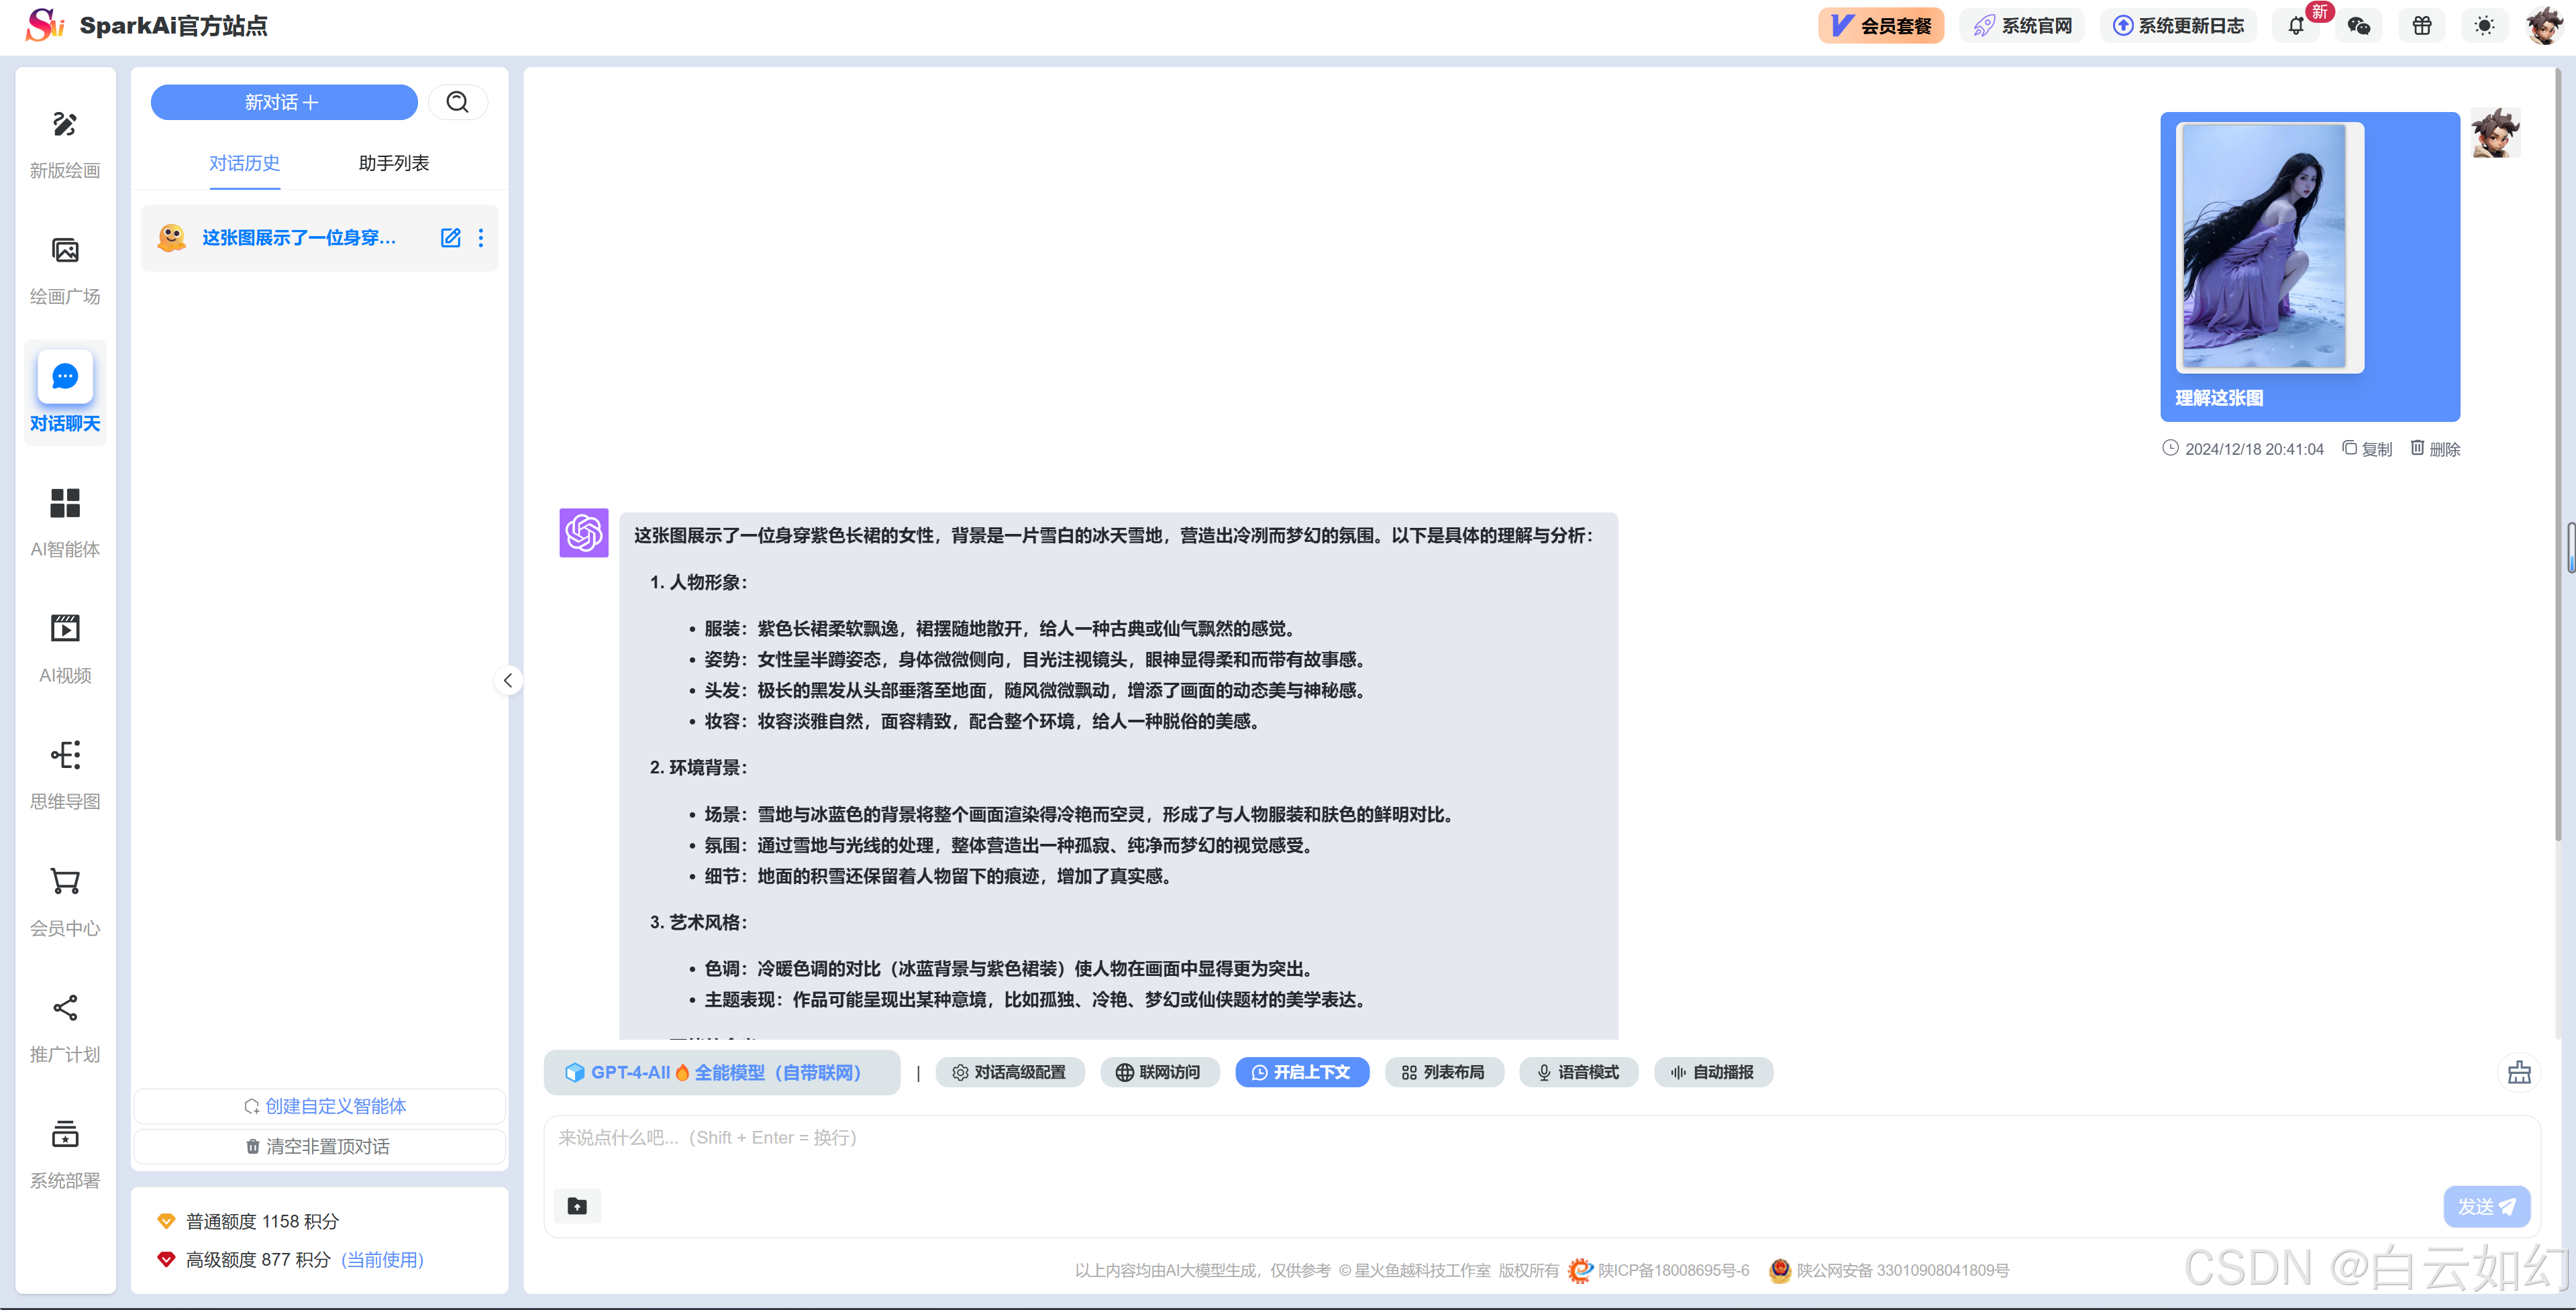Switch to 助手列表 tab
Viewport: 2576px width, 1310px height.
point(393,163)
